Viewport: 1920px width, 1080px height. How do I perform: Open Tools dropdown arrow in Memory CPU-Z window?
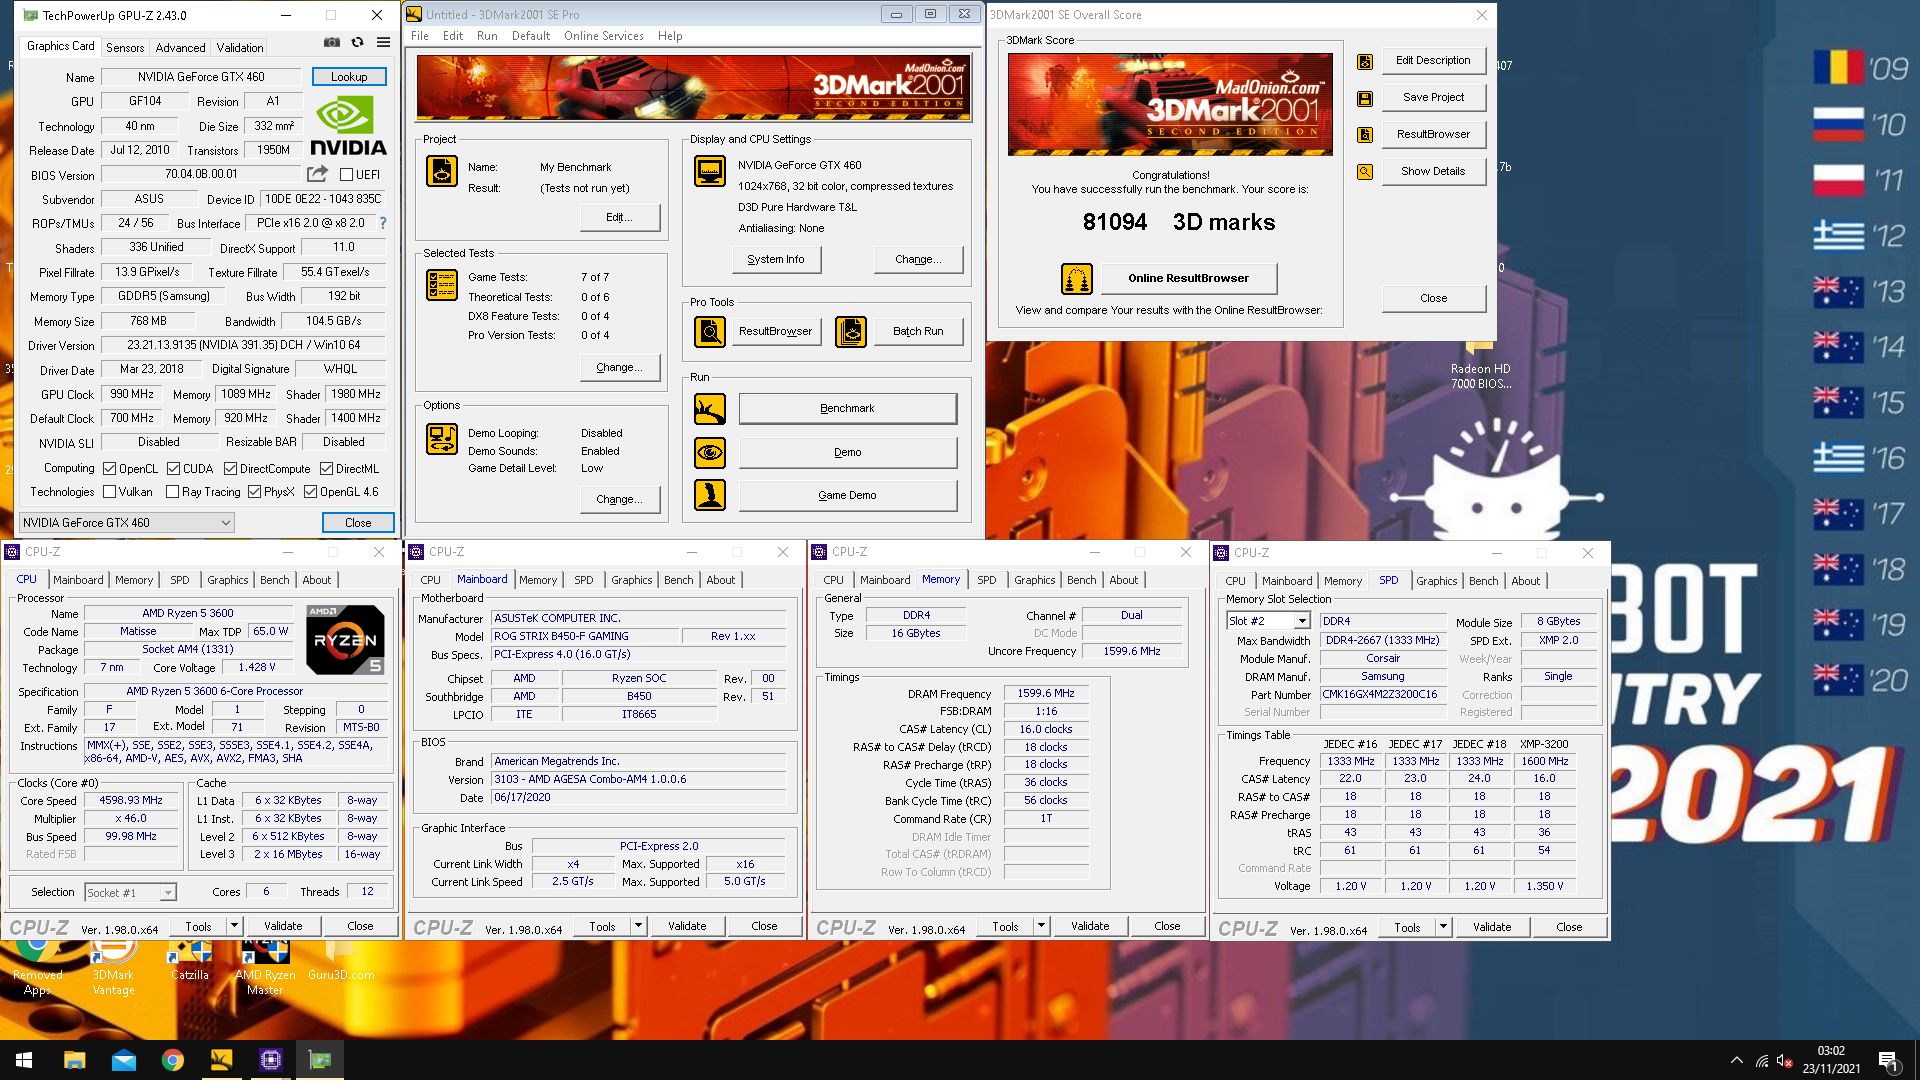[x=1041, y=926]
